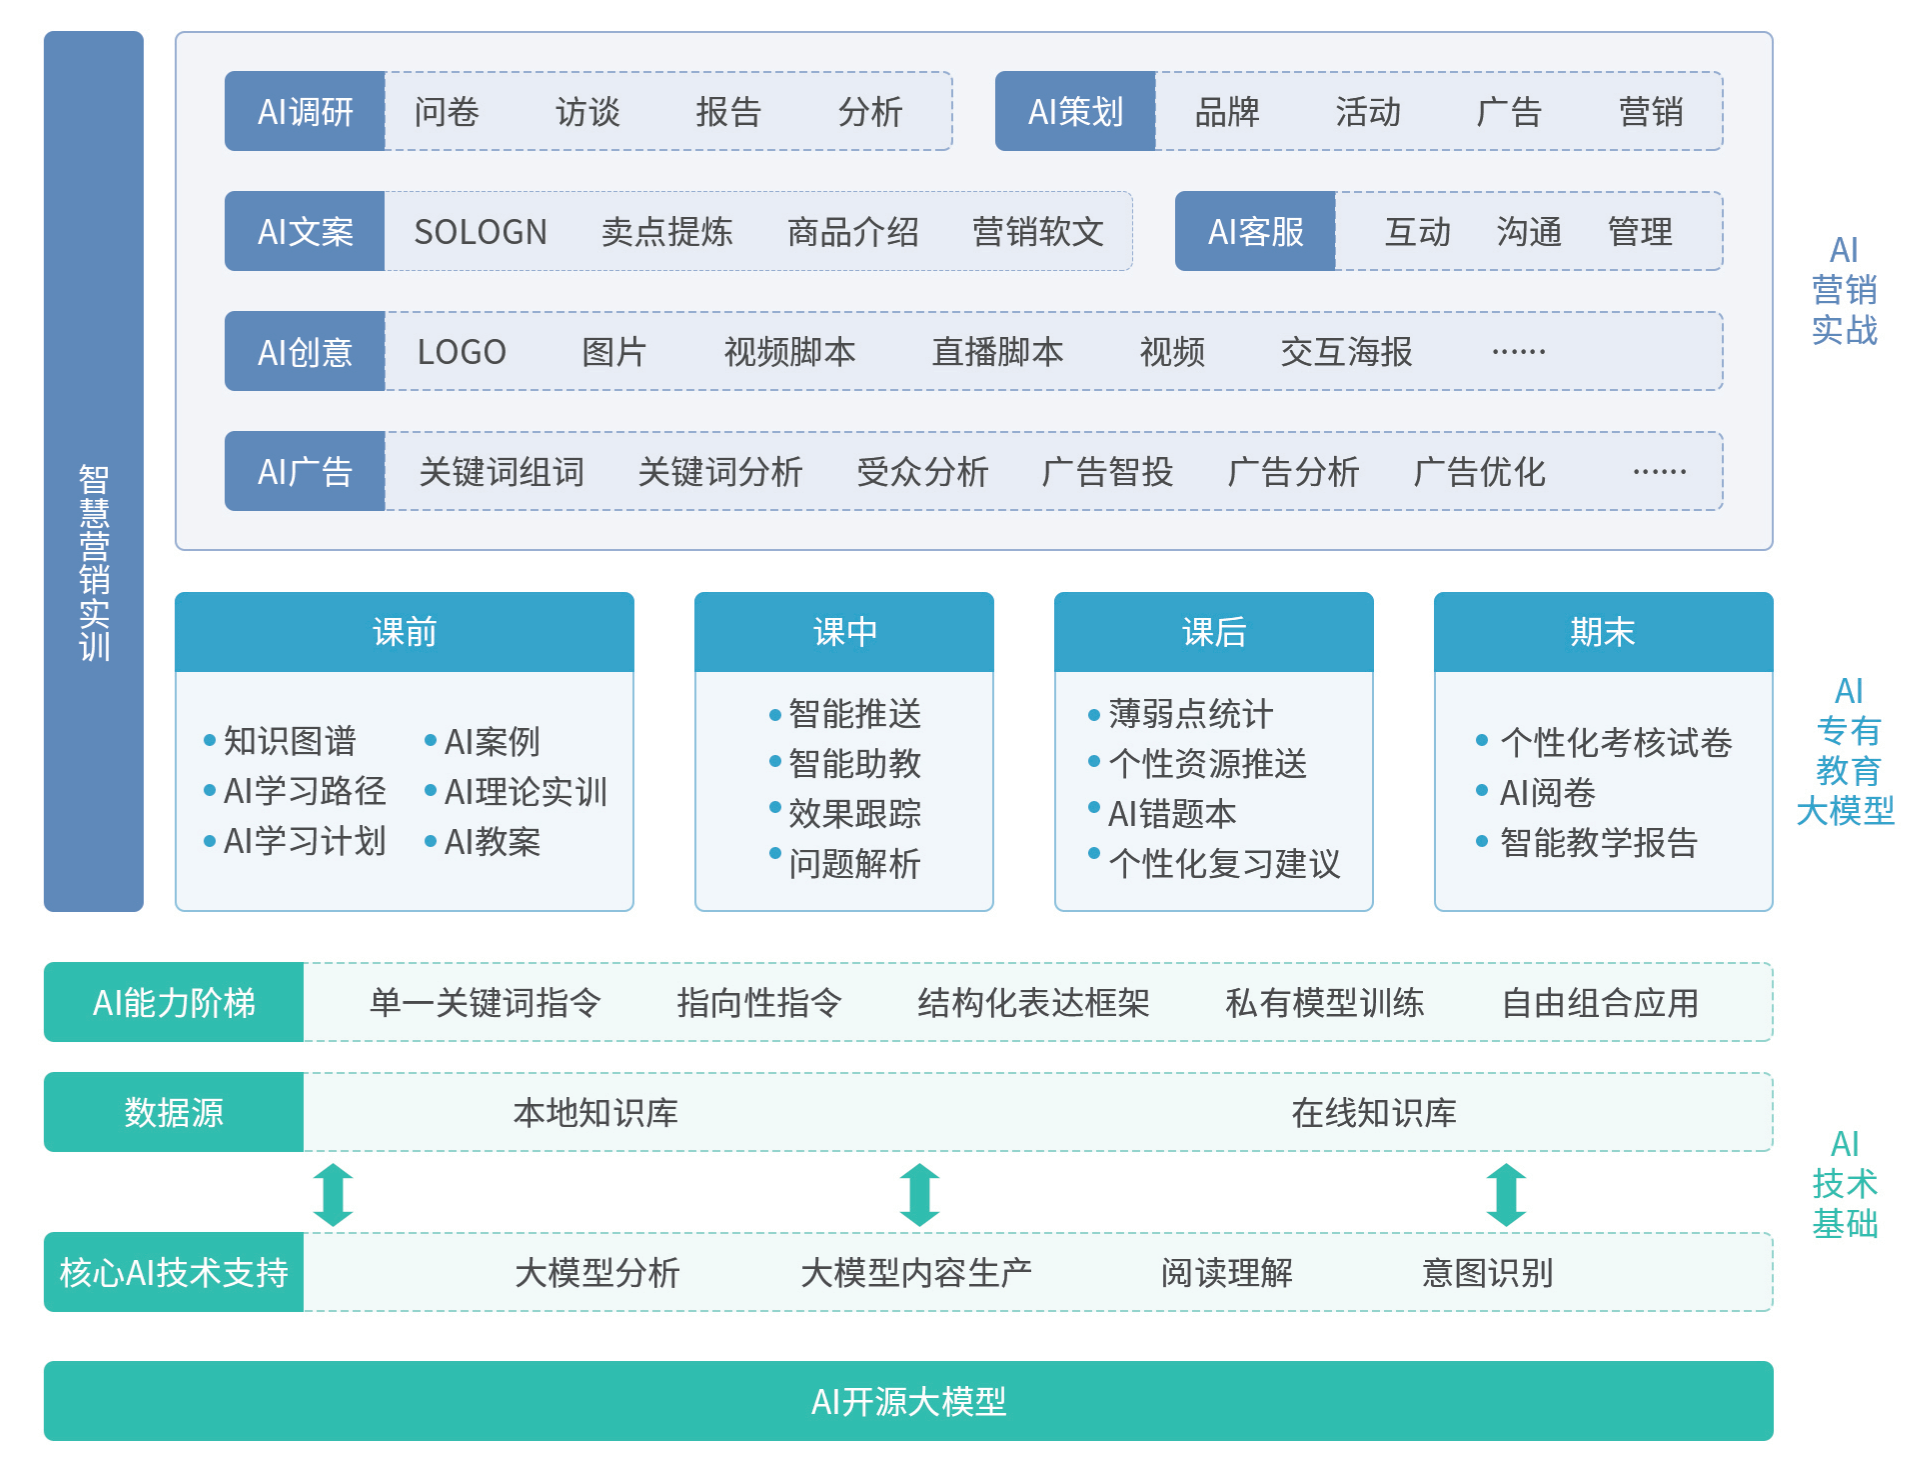Click 管理 in AI客服 row
Image resolution: width=1919 pixels, height=1481 pixels.
1640,232
